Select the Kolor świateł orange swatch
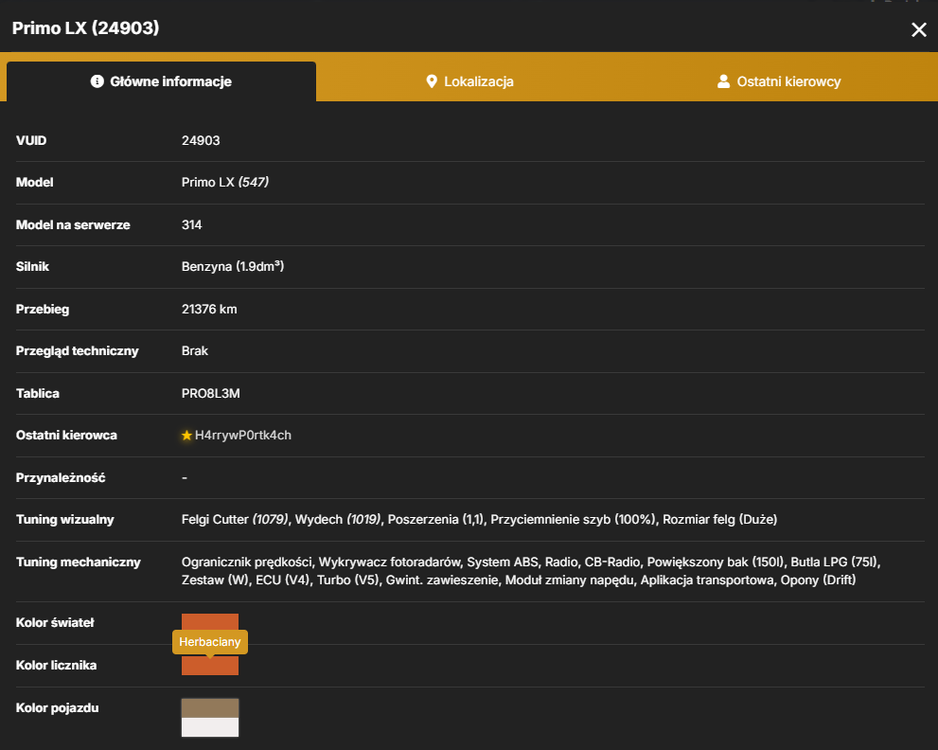 click(210, 621)
